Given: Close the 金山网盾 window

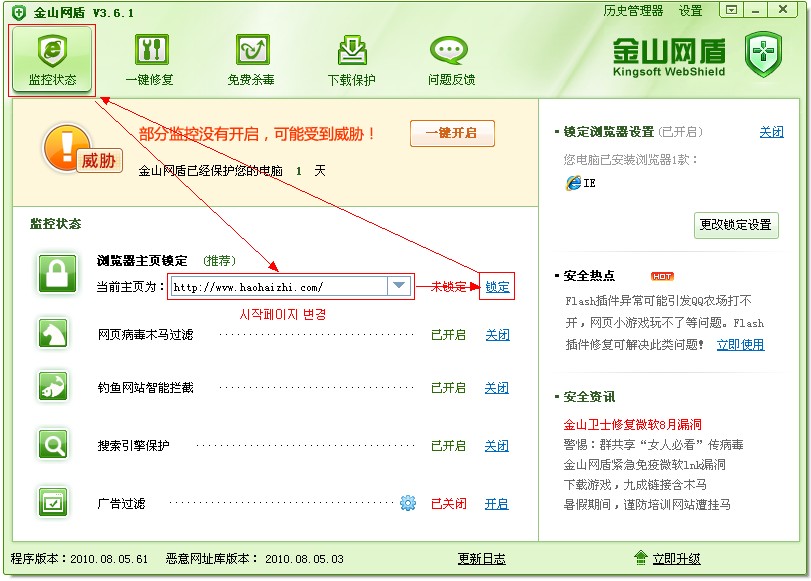Looking at the screenshot, I should (x=784, y=10).
